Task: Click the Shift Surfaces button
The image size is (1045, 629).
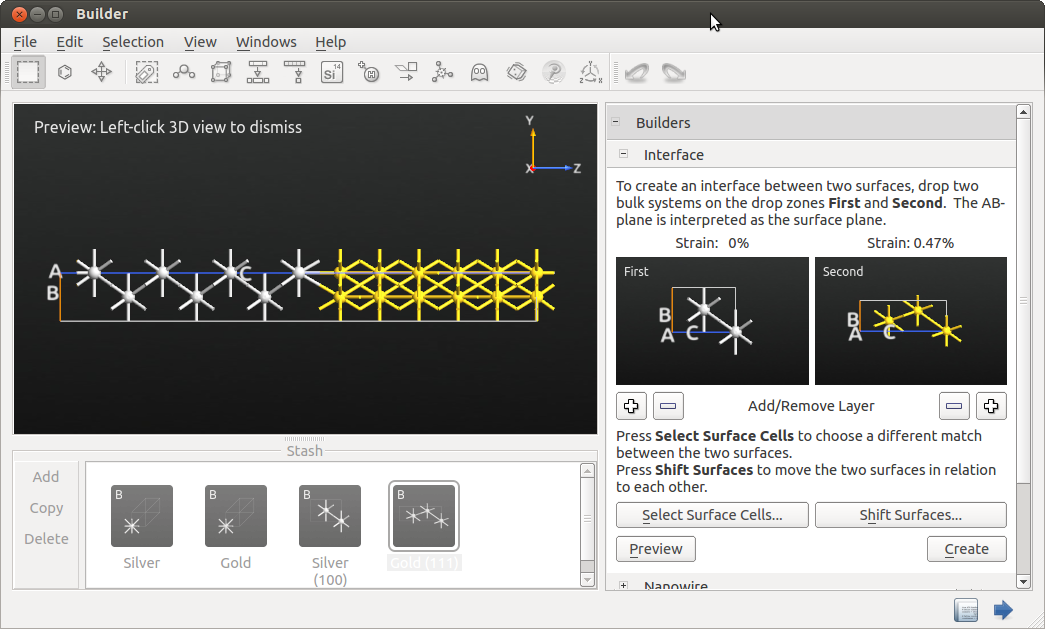Action: tap(910, 515)
